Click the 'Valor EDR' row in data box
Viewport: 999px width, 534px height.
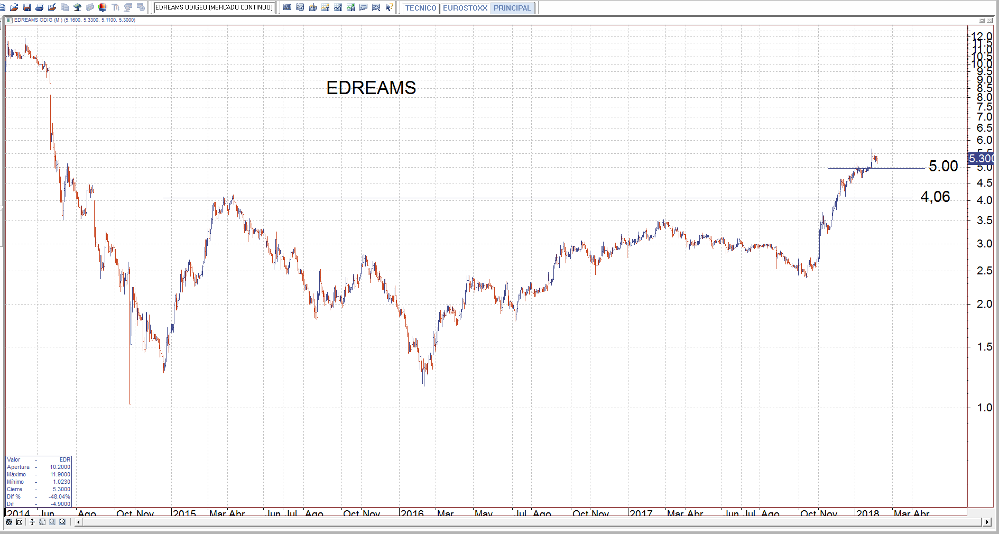(x=38, y=459)
